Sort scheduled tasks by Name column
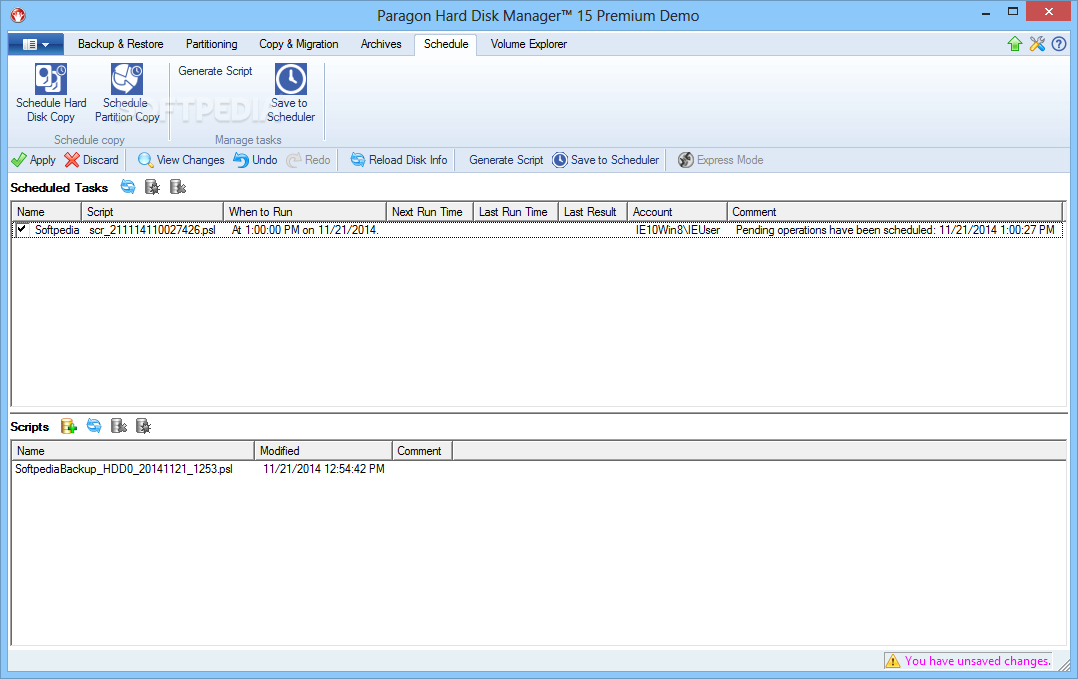The image size is (1078, 679). pyautogui.click(x=47, y=212)
